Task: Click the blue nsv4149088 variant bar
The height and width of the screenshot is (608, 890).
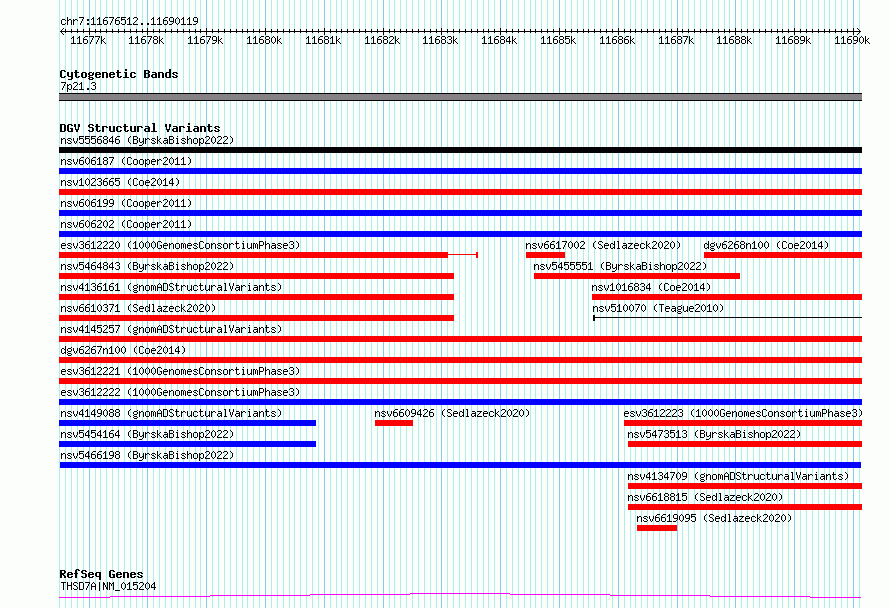Action: pos(187,423)
